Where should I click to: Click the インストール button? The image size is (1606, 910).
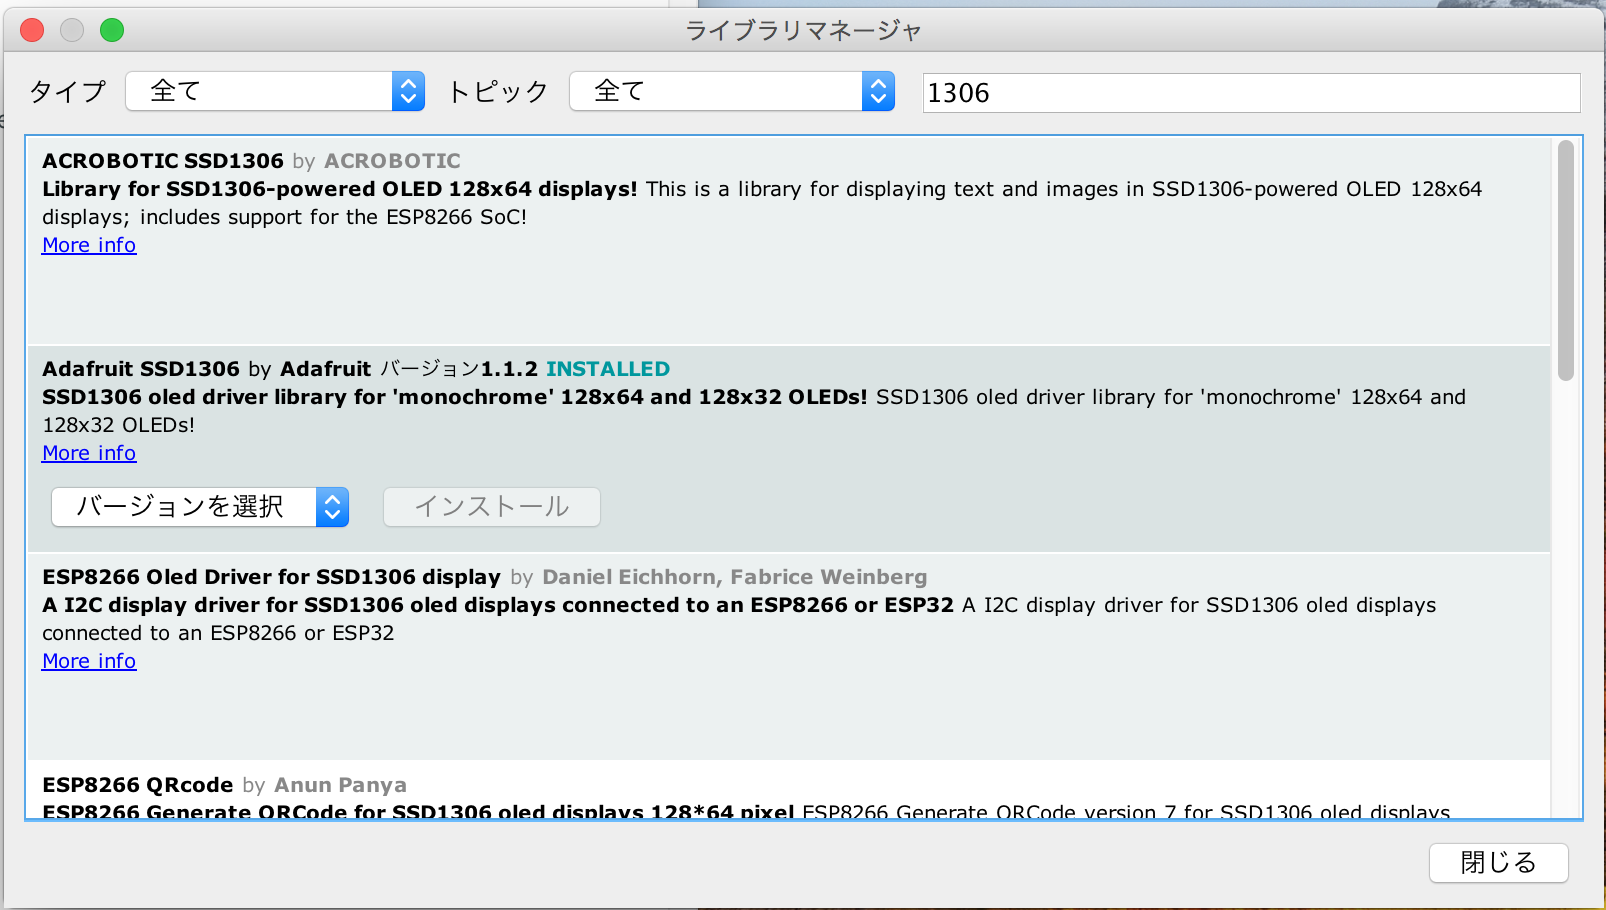tap(491, 507)
